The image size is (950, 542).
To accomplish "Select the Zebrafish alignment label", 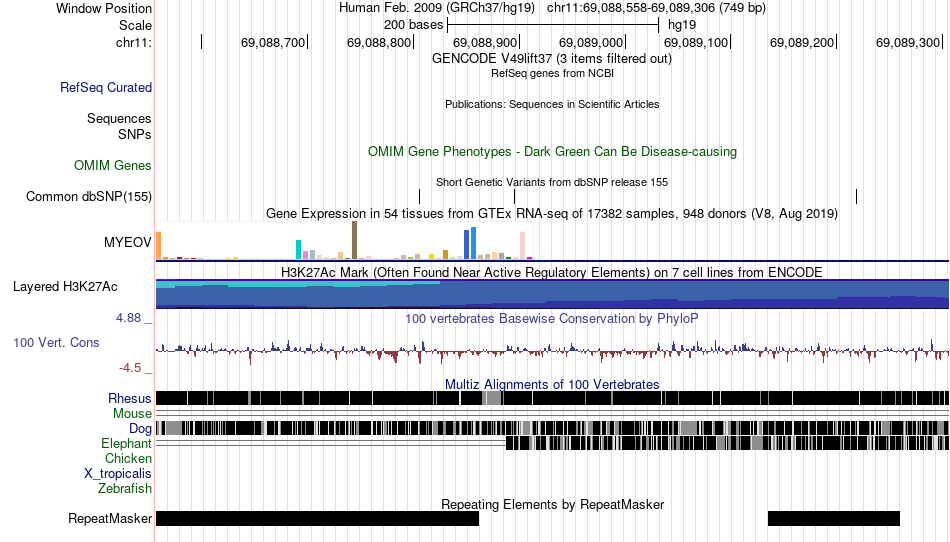I will click(x=125, y=488).
